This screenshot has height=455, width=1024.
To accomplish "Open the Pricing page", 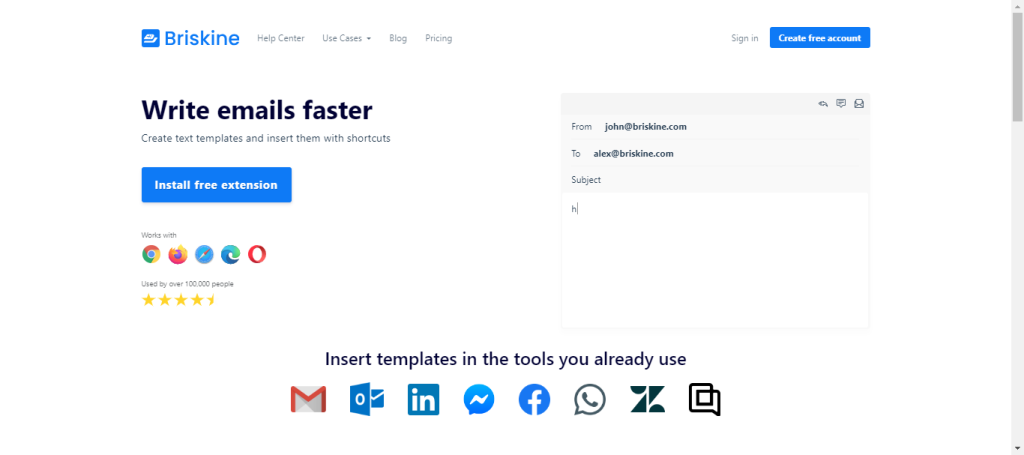I will point(438,38).
